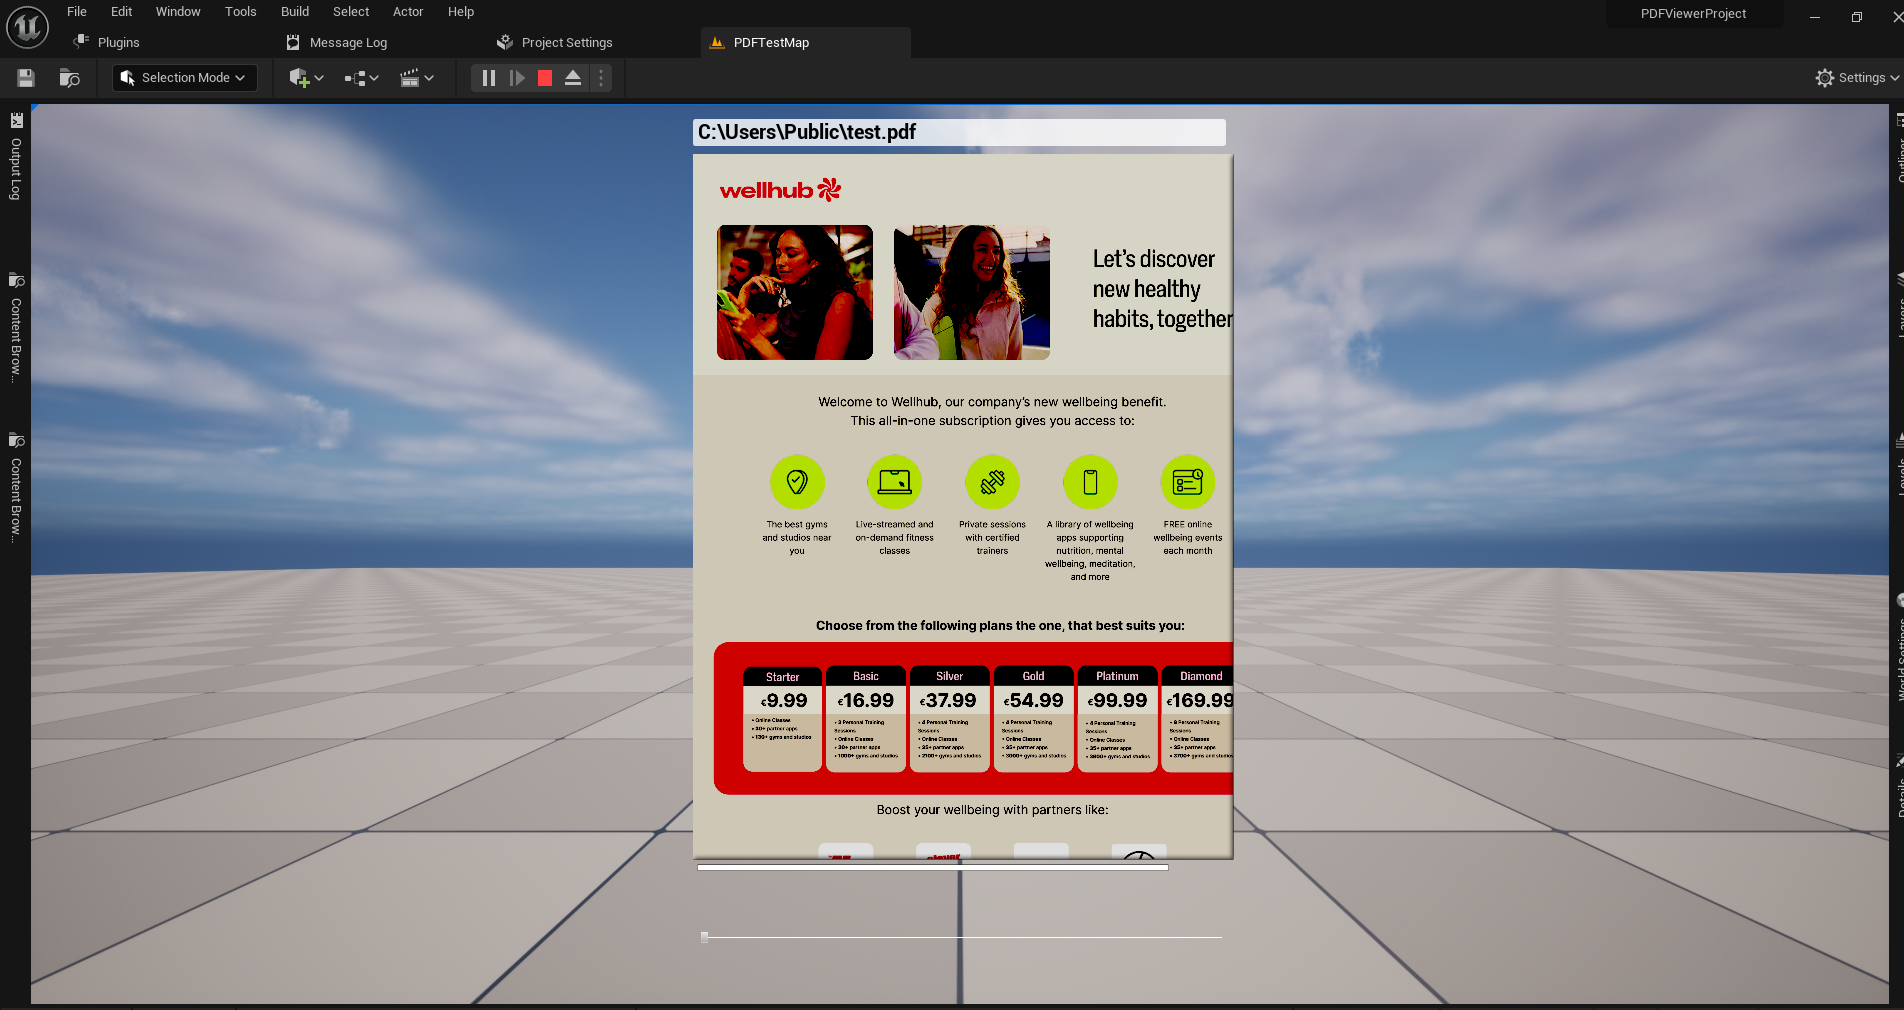Screen dimensions: 1904x1010
Task: Open the Tools menu
Action: pyautogui.click(x=241, y=12)
